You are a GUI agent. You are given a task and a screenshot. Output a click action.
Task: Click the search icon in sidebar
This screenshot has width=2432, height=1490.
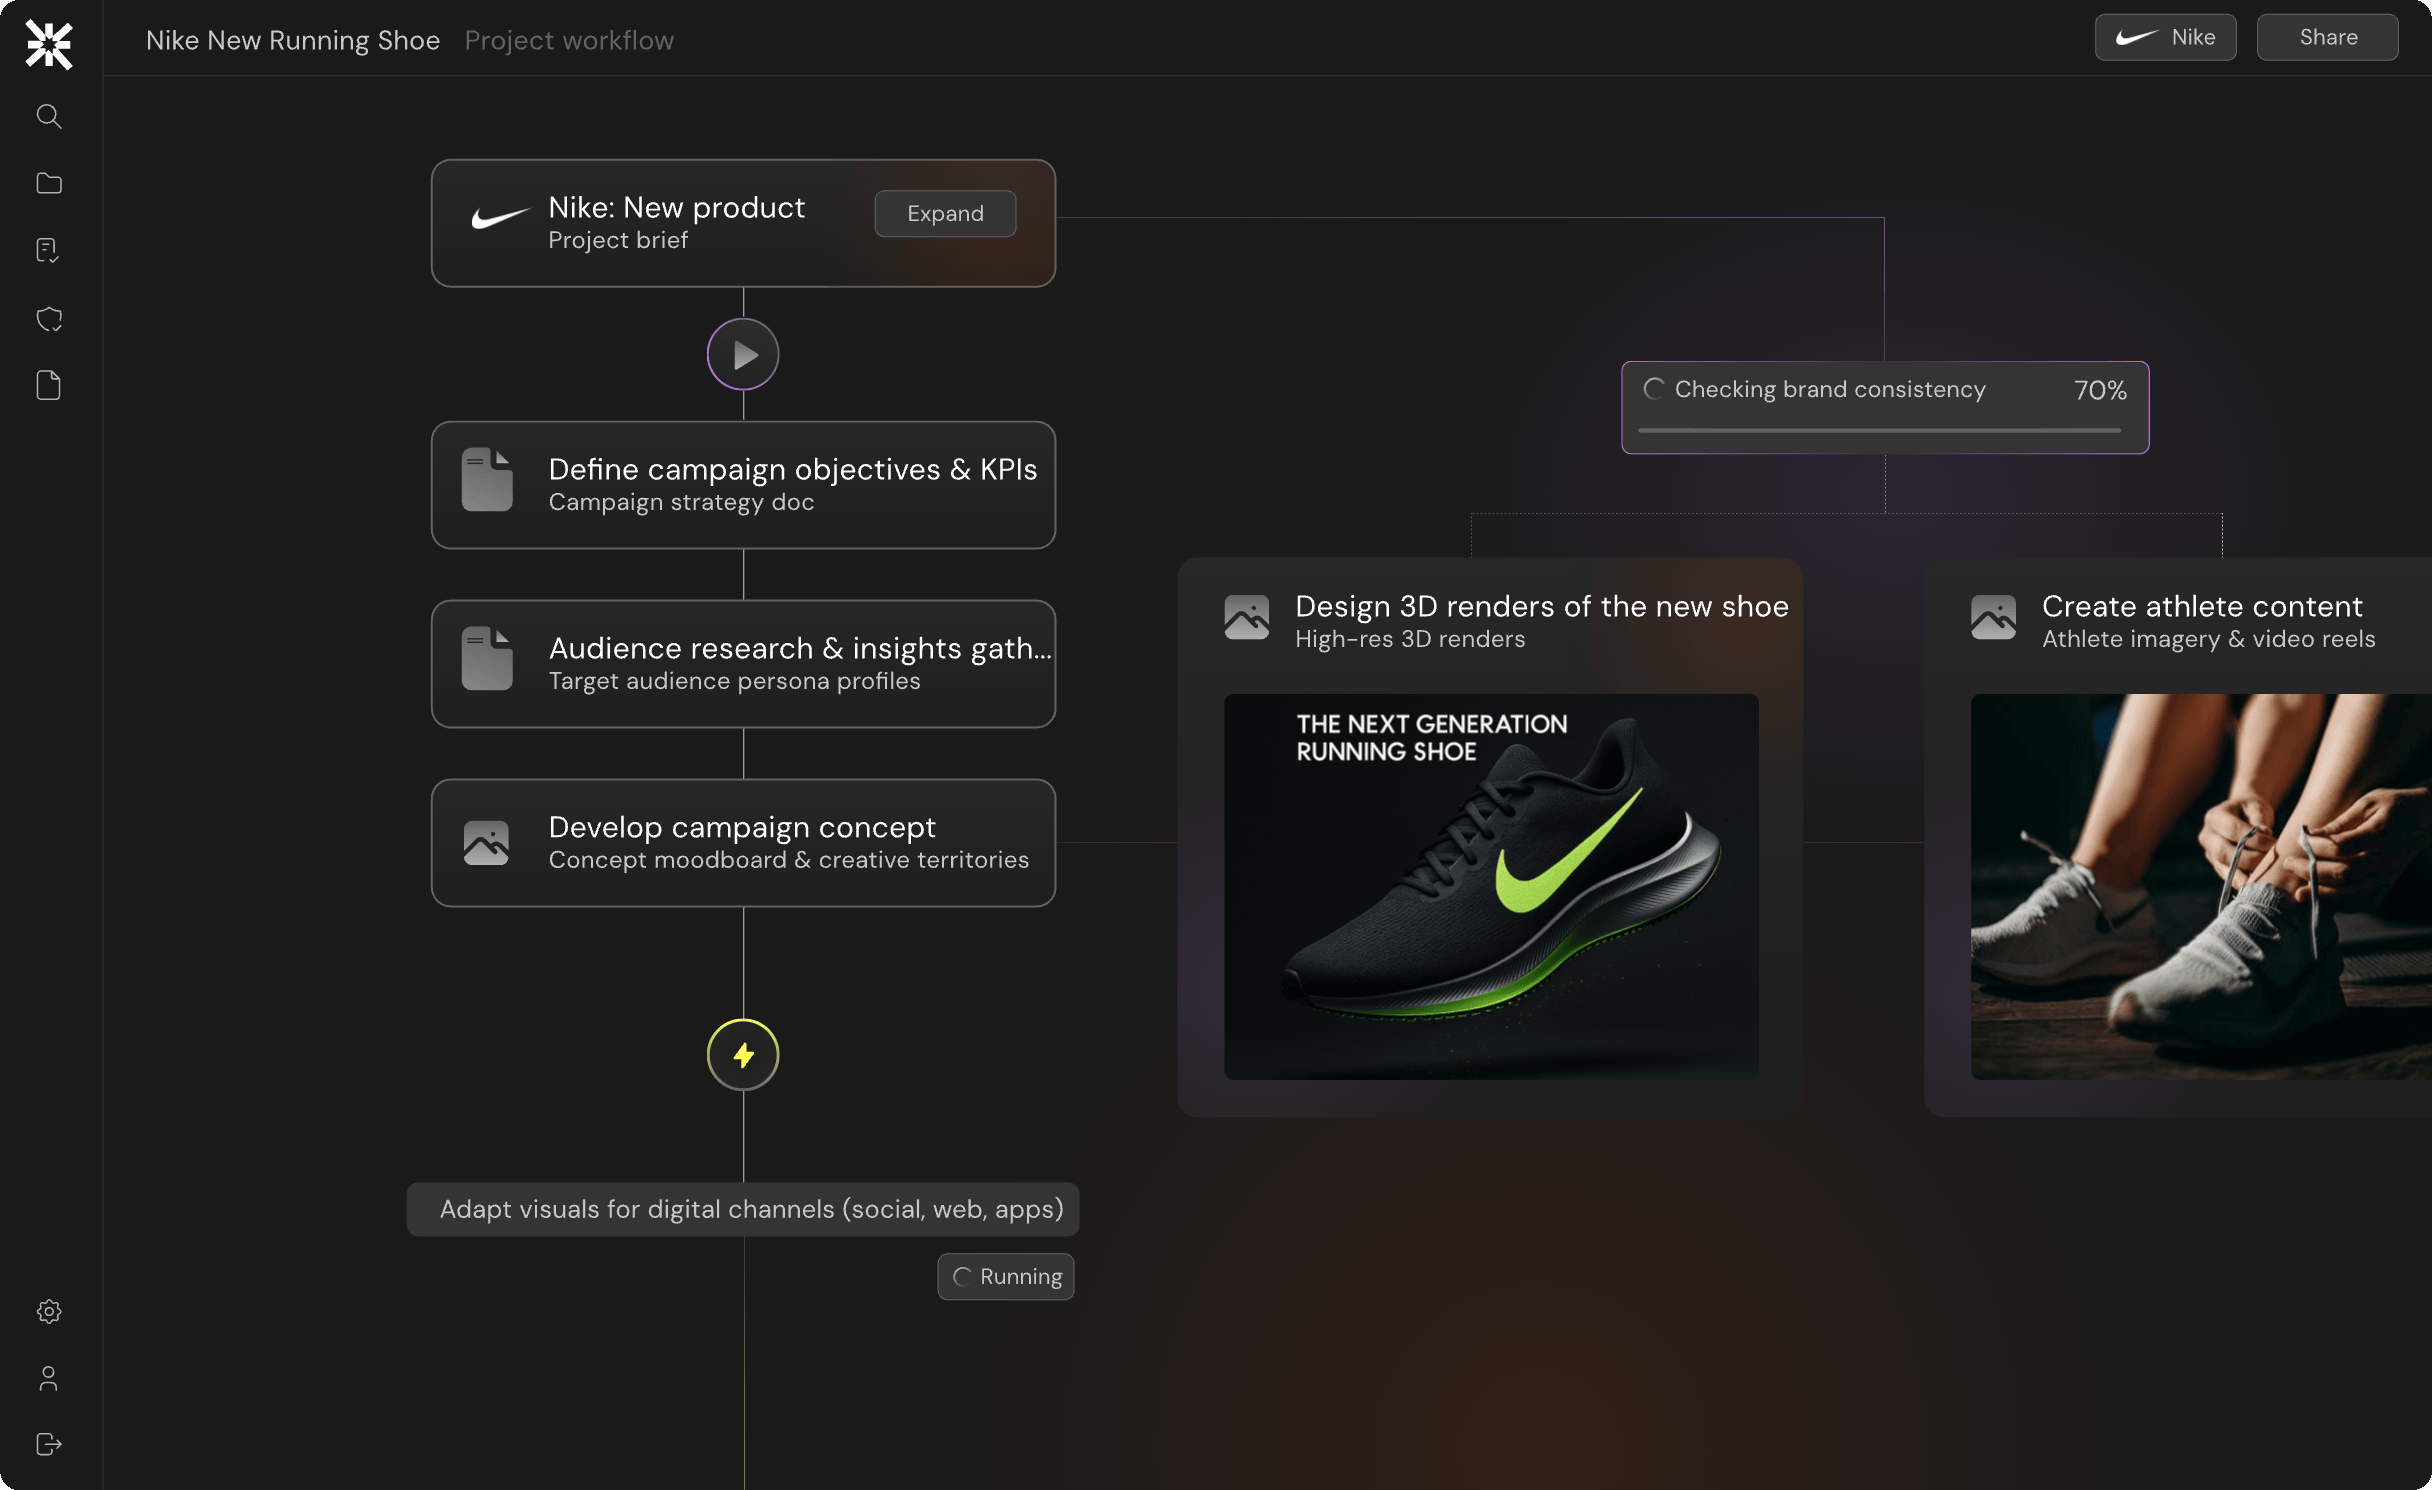tap(48, 116)
